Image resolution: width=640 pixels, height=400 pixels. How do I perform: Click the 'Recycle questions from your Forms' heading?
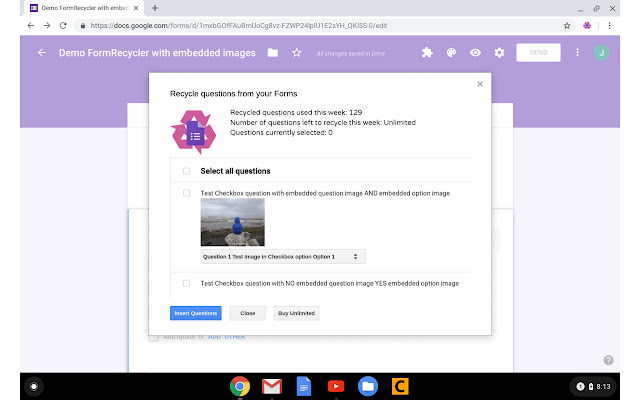pos(233,93)
